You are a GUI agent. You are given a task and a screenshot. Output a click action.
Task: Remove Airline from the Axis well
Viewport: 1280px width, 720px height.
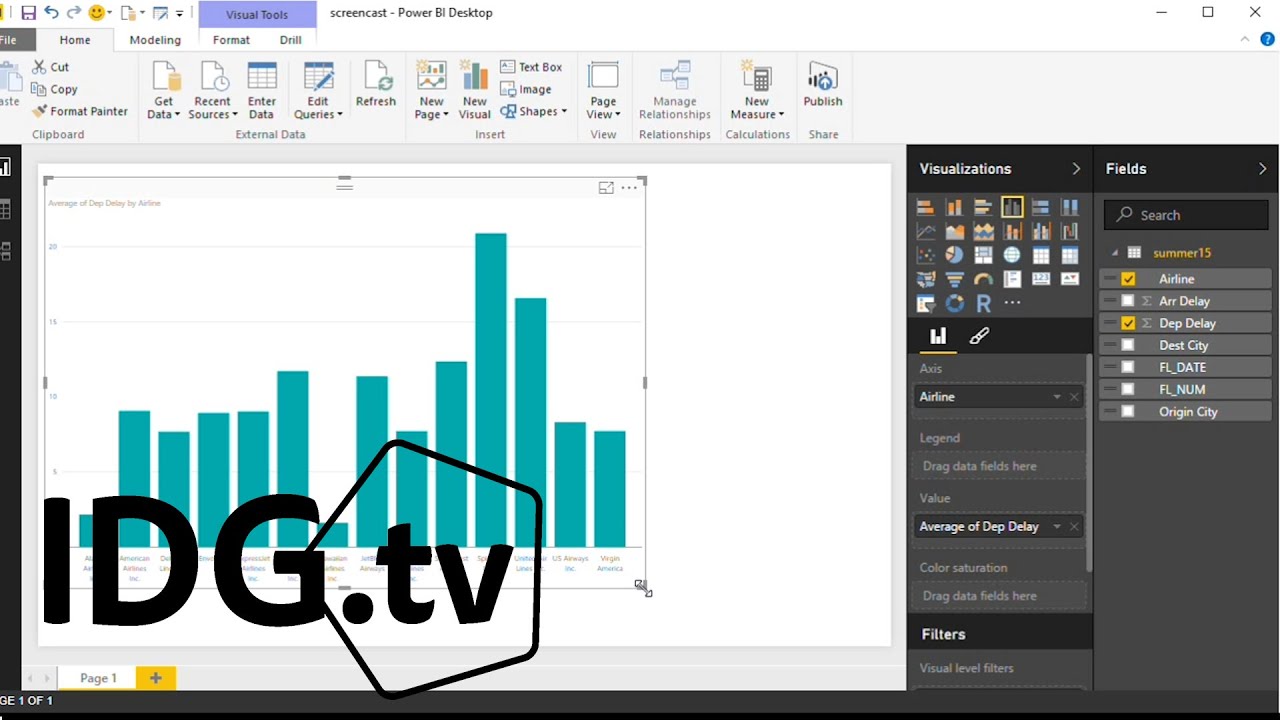(1075, 397)
